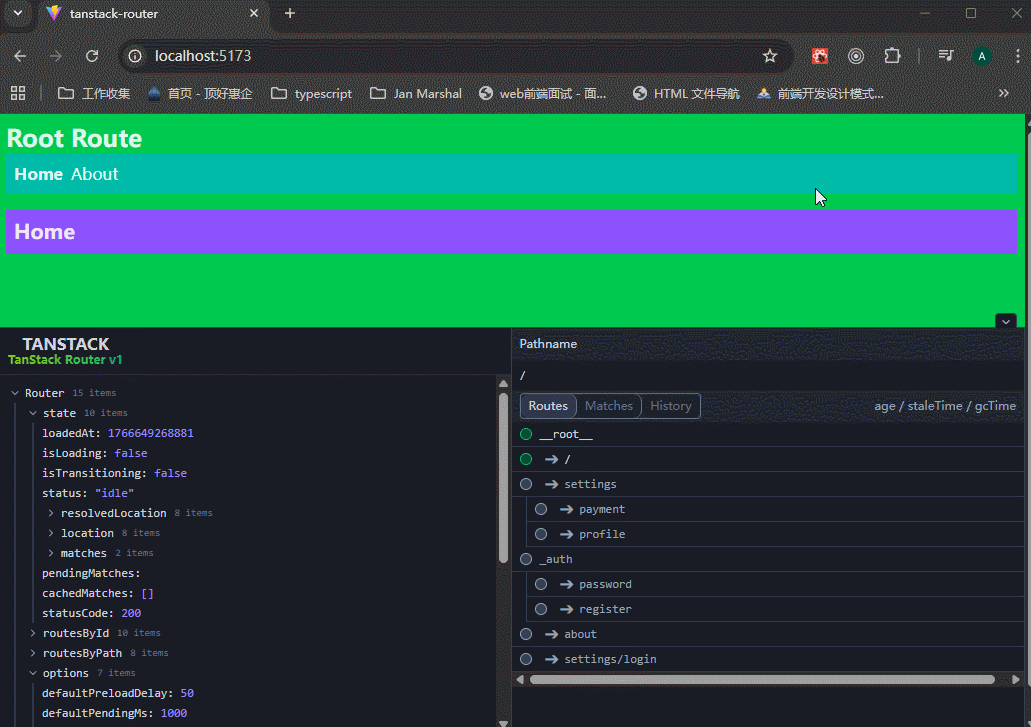This screenshot has height=727, width=1031.
Task: Open the media control icon in toolbar
Action: click(x=945, y=56)
